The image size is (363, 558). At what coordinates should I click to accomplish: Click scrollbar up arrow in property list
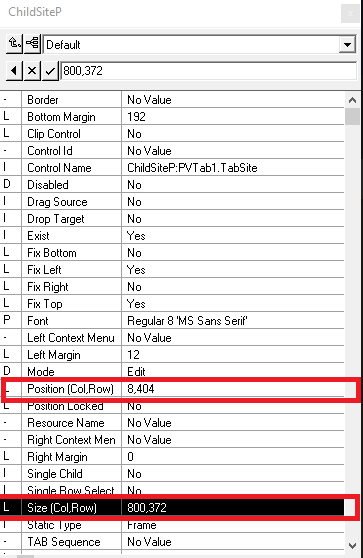tap(352, 100)
